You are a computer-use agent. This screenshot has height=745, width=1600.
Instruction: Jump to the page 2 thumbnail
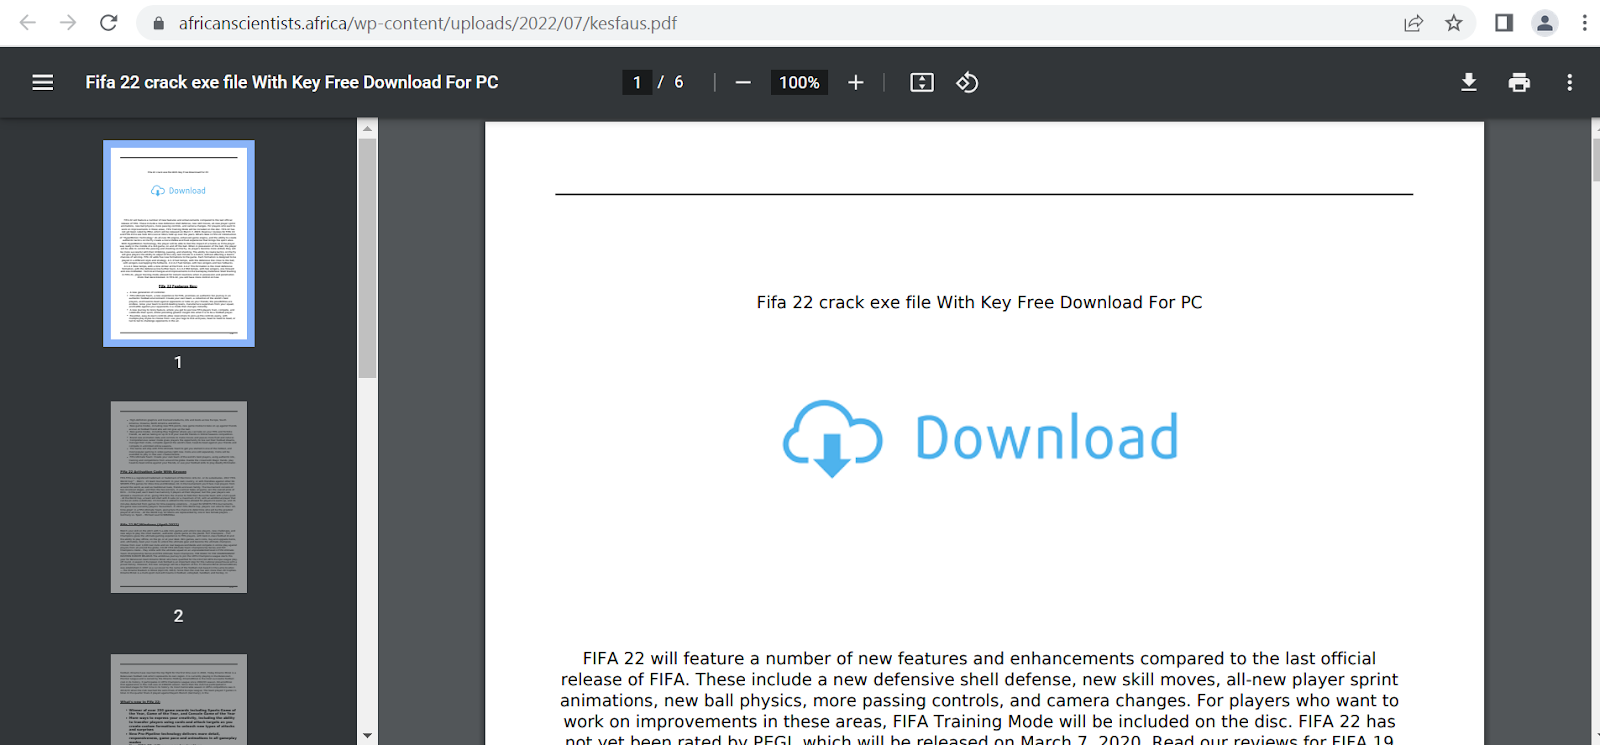tap(179, 497)
